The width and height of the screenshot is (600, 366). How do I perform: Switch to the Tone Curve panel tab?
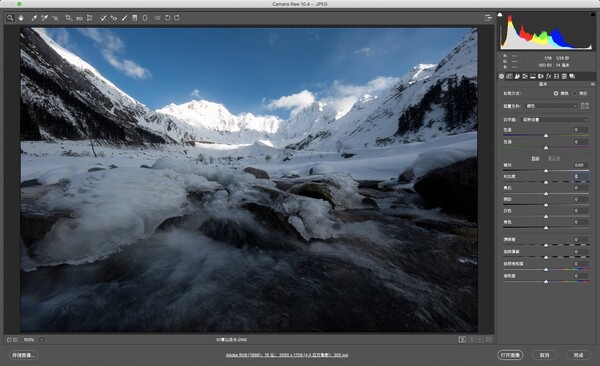pyautogui.click(x=509, y=76)
